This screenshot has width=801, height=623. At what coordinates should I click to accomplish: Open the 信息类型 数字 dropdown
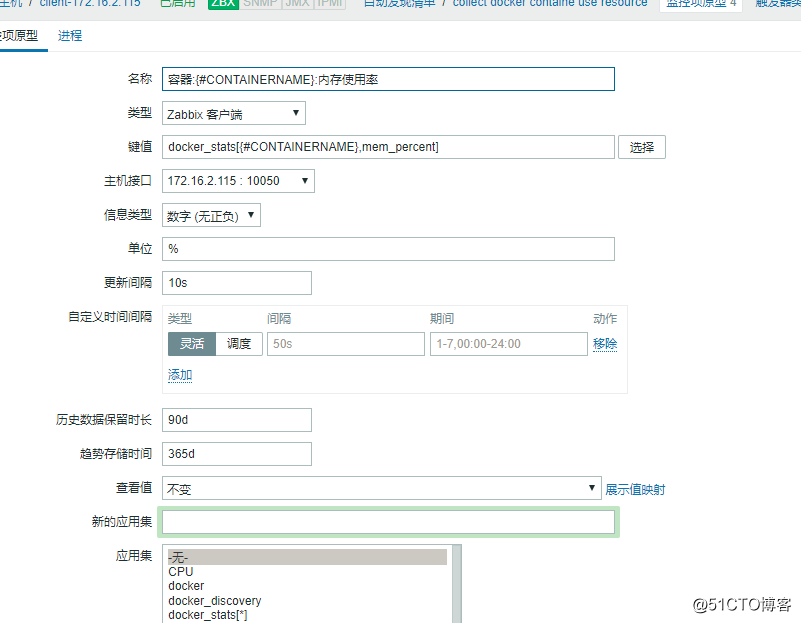pos(211,215)
